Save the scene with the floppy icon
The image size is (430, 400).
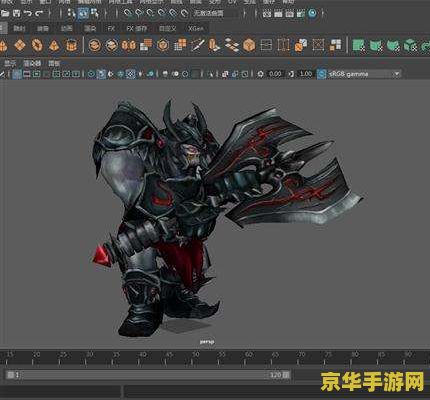(17, 14)
